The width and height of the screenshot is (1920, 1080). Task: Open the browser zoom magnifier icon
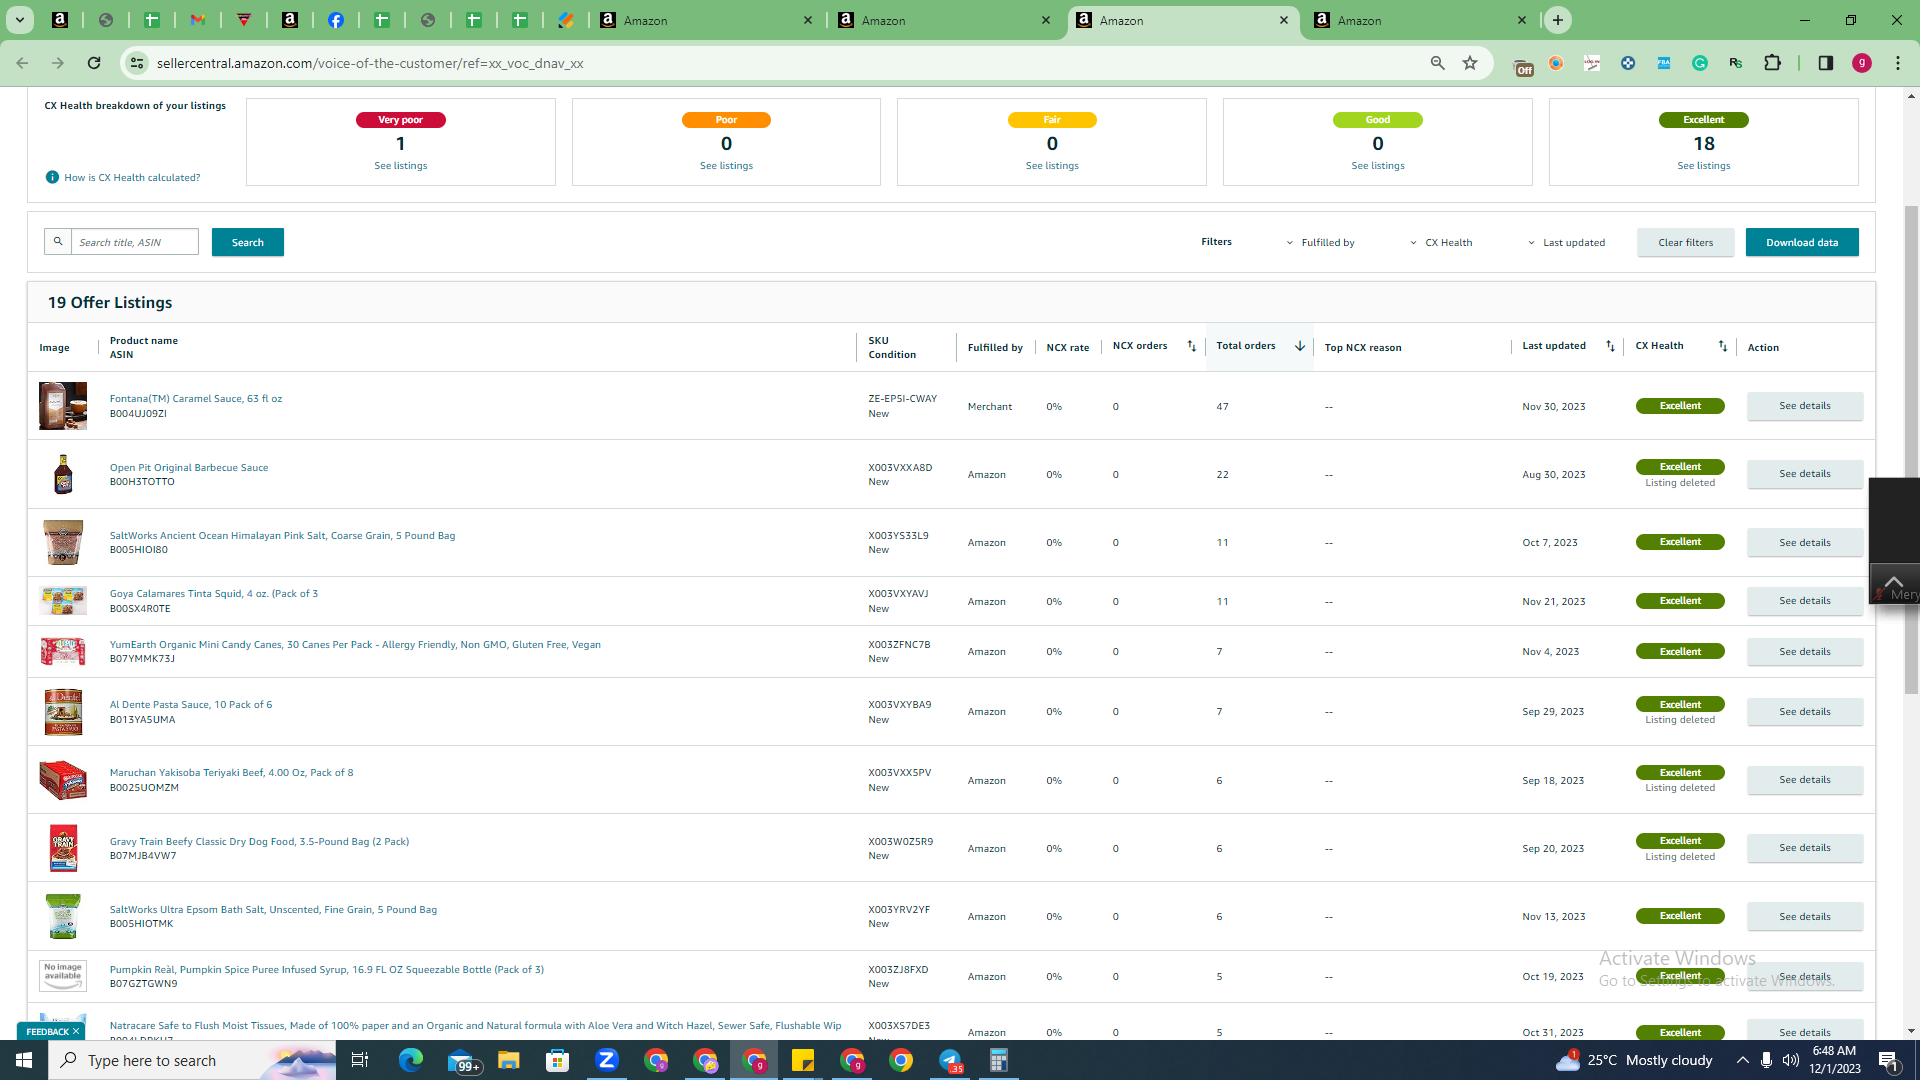(x=1438, y=63)
